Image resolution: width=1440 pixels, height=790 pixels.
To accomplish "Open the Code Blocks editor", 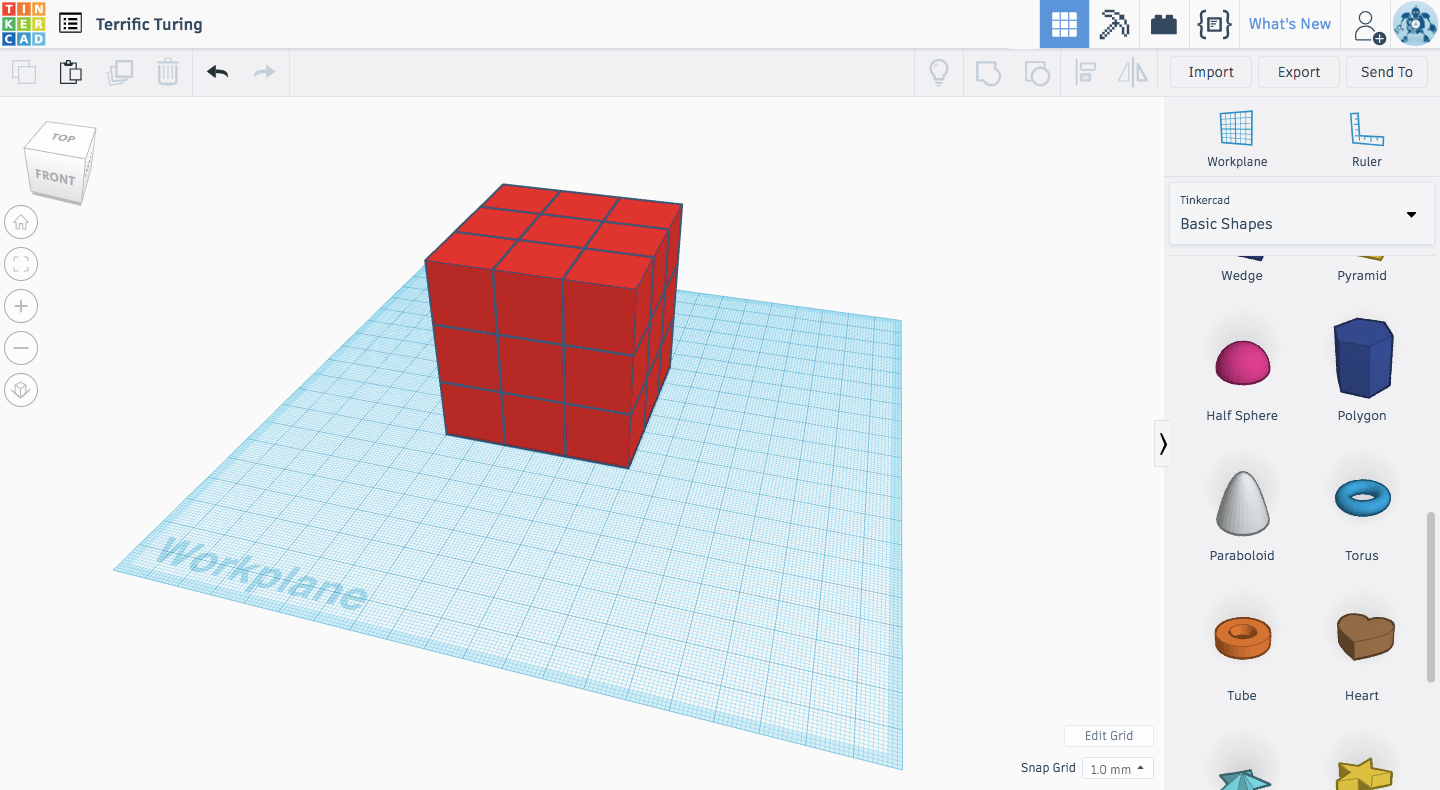I will click(x=1214, y=24).
